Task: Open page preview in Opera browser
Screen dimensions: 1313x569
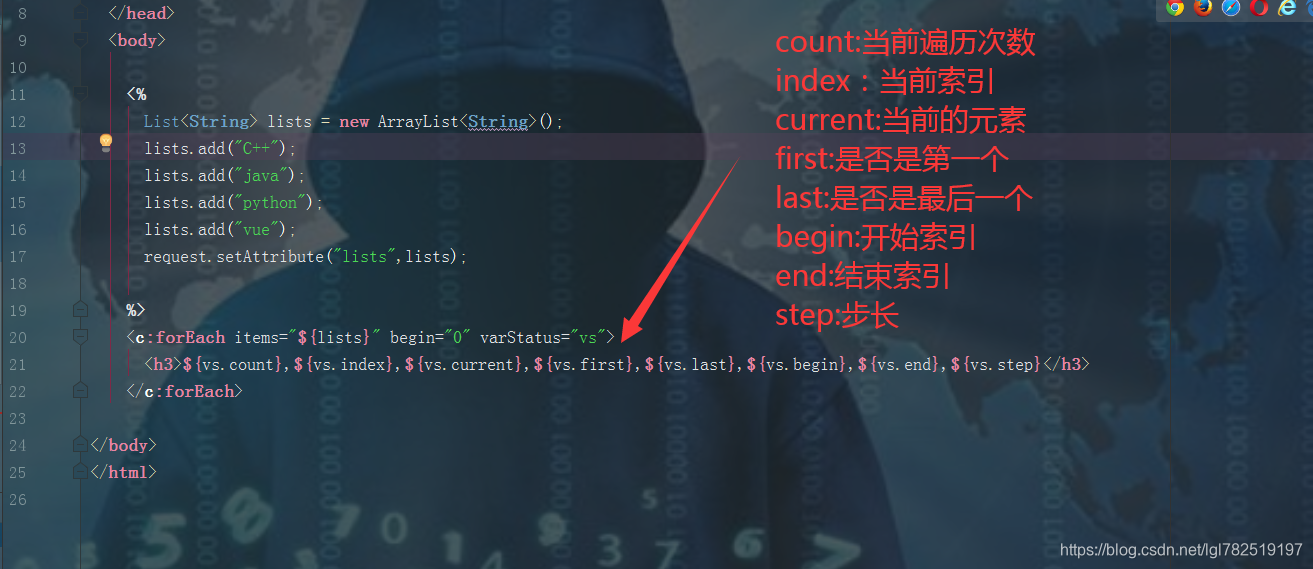Action: pos(1259,8)
